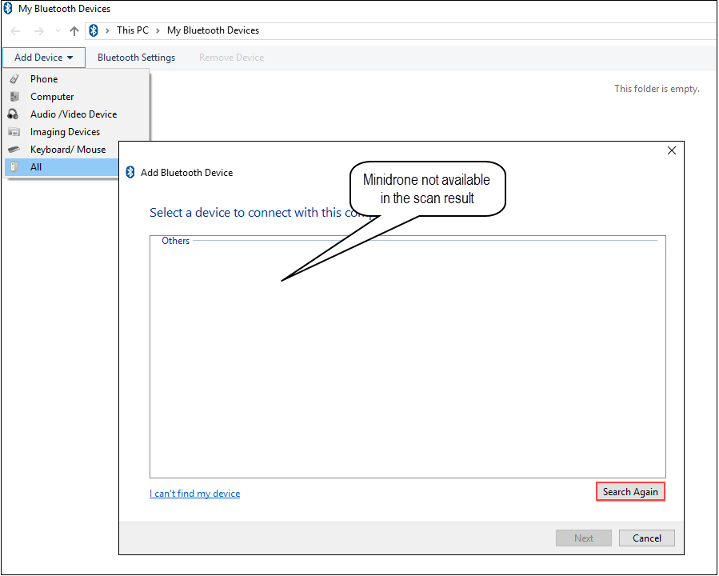The width and height of the screenshot is (719, 576).
Task: Click the This PC breadcrumb
Action: tap(132, 31)
